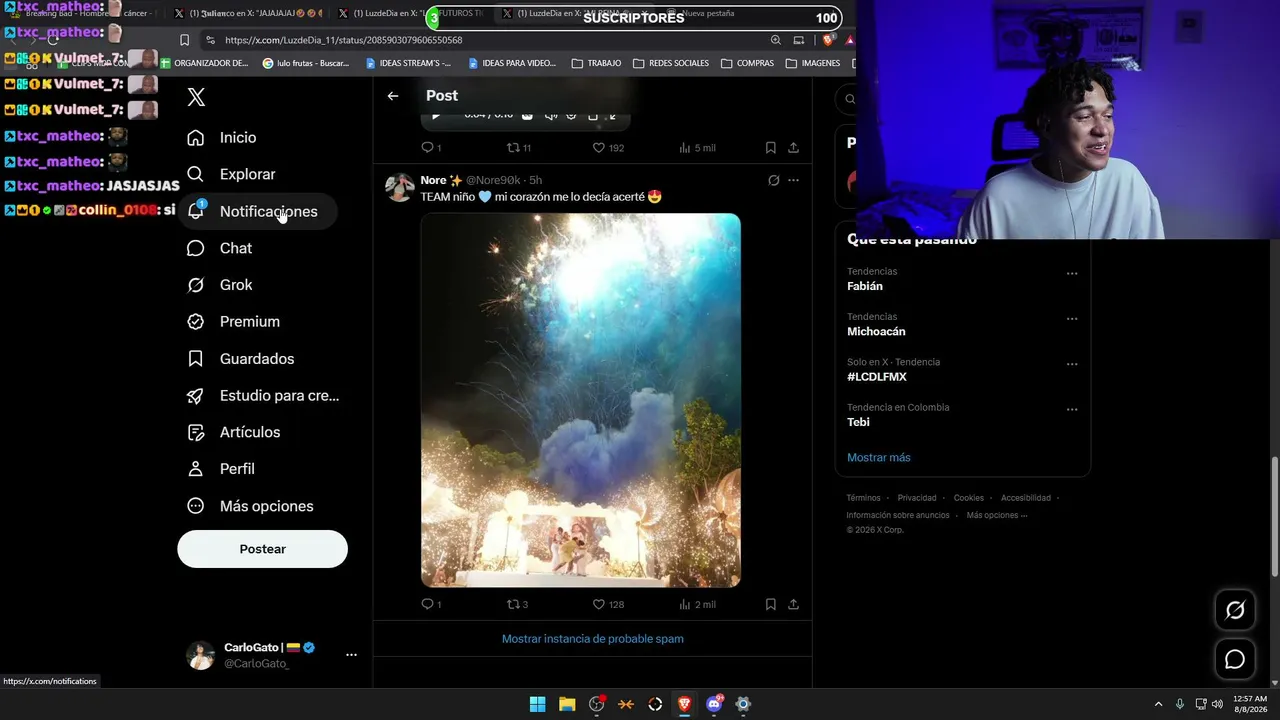
Task: Open the Fabián trend
Action: coord(865,286)
